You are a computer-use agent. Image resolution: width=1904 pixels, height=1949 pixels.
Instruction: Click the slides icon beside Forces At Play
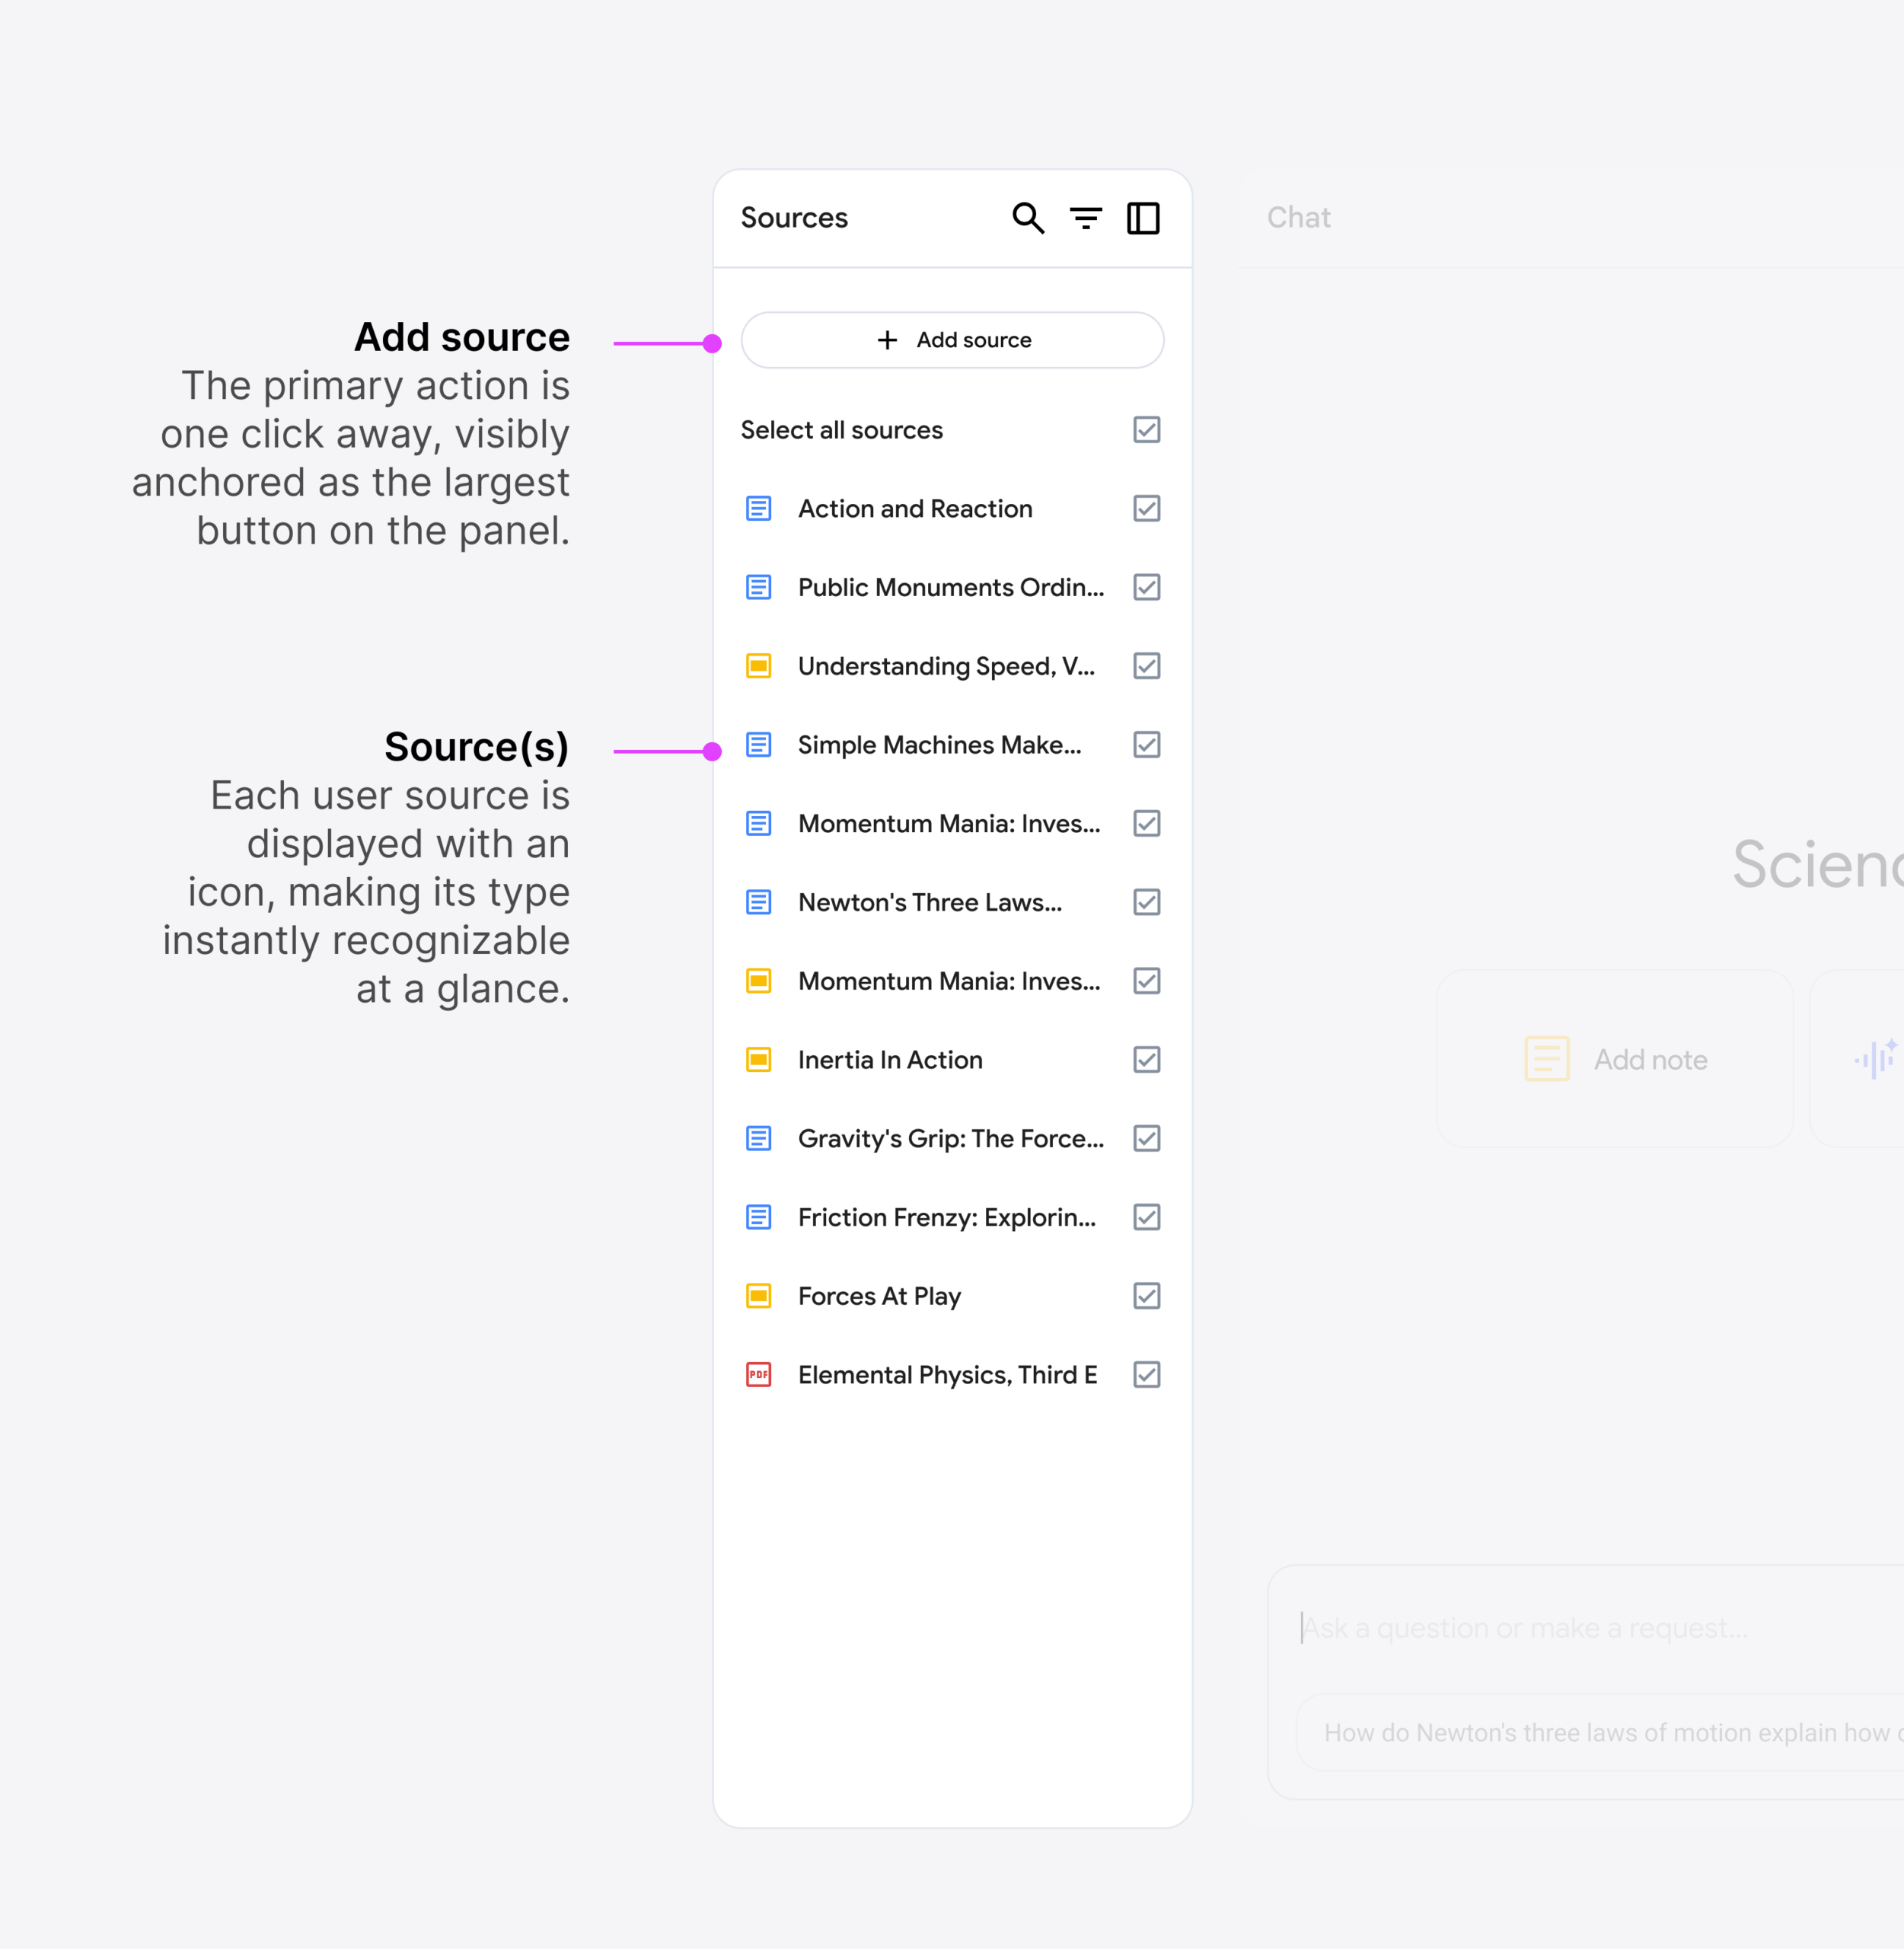[x=759, y=1296]
